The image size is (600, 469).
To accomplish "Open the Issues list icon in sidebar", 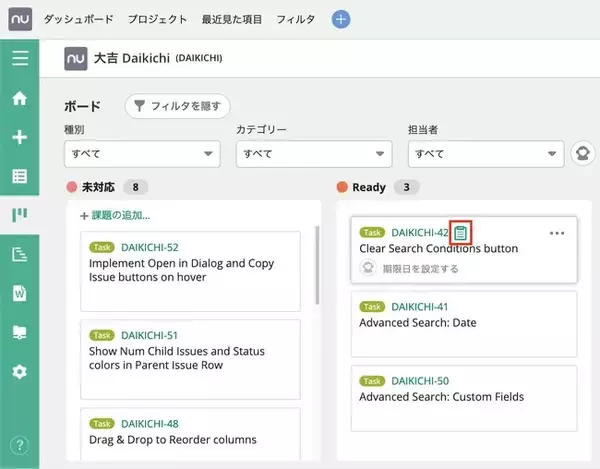I will (19, 176).
